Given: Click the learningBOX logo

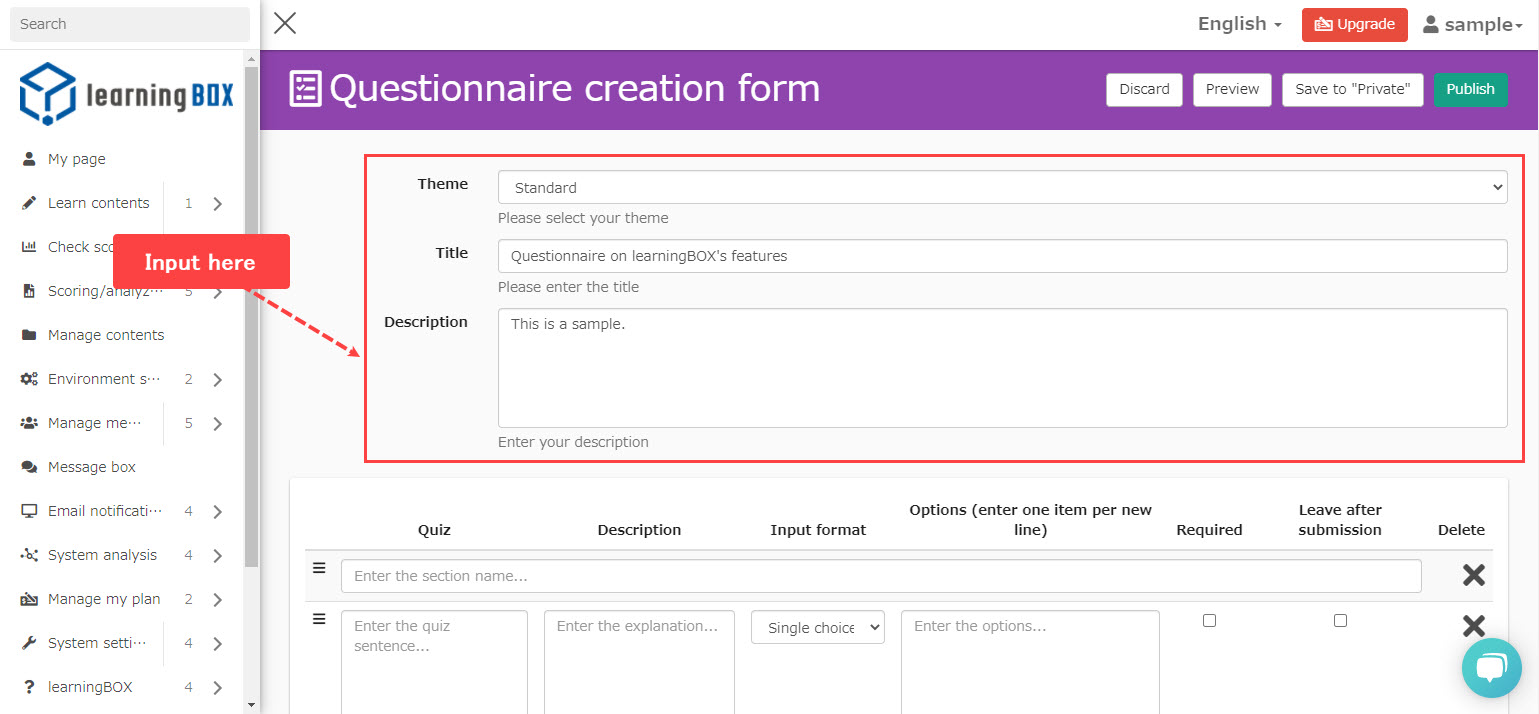Looking at the screenshot, I should click(x=127, y=94).
